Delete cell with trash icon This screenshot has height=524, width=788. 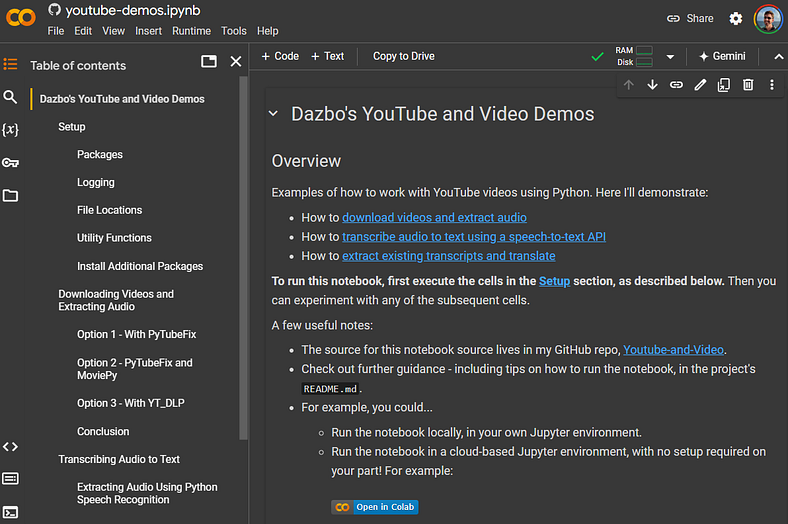point(748,85)
